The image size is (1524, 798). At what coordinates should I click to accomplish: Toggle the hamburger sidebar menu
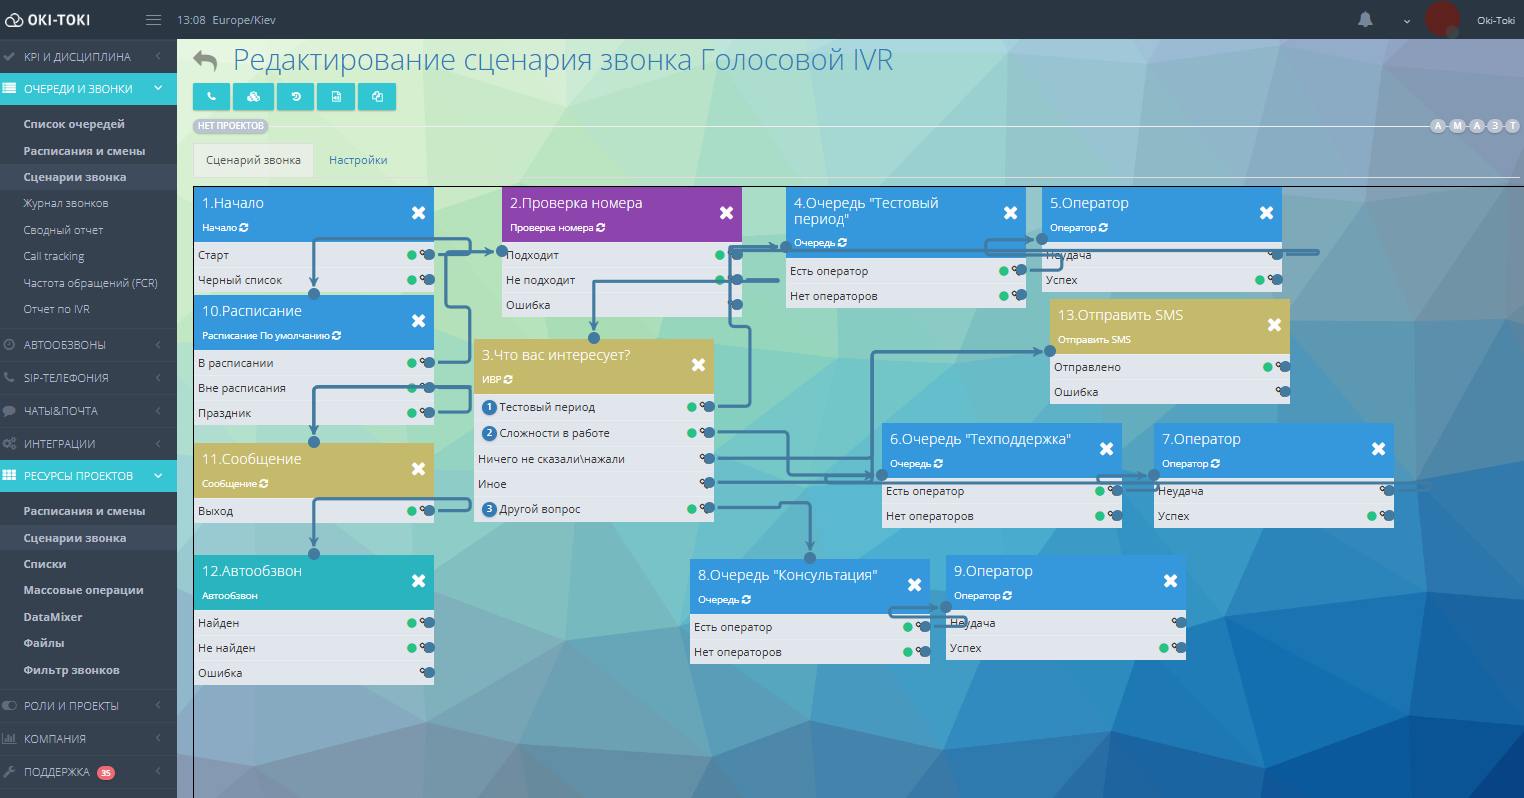tap(153, 20)
